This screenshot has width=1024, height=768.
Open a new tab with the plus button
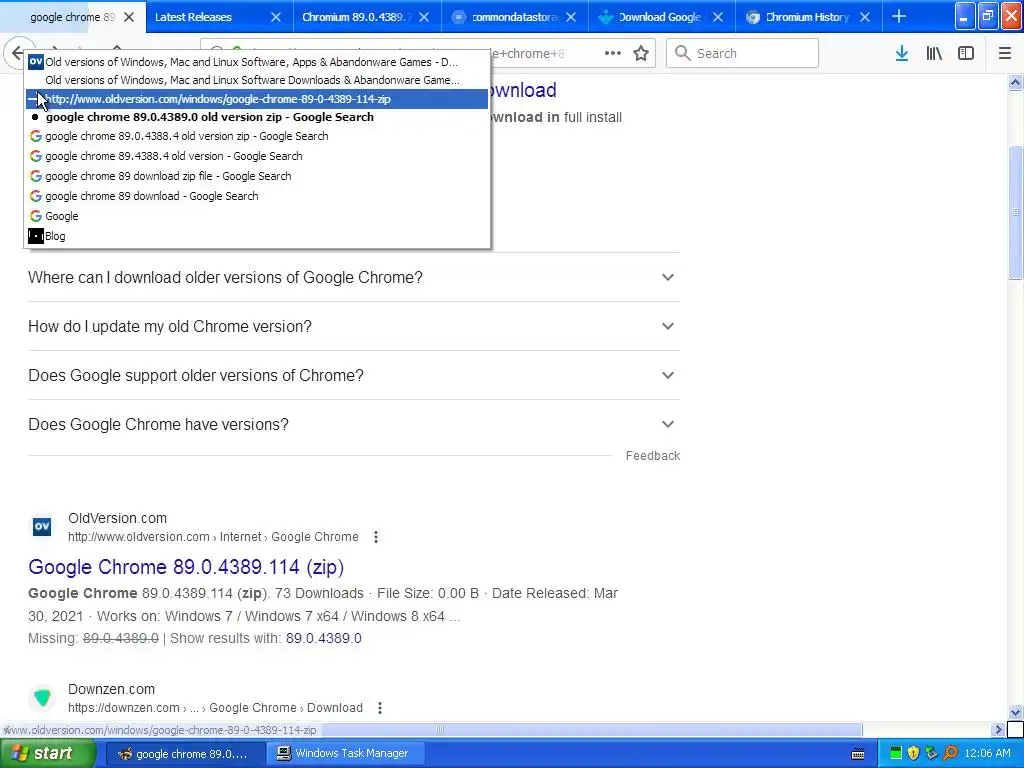(899, 16)
